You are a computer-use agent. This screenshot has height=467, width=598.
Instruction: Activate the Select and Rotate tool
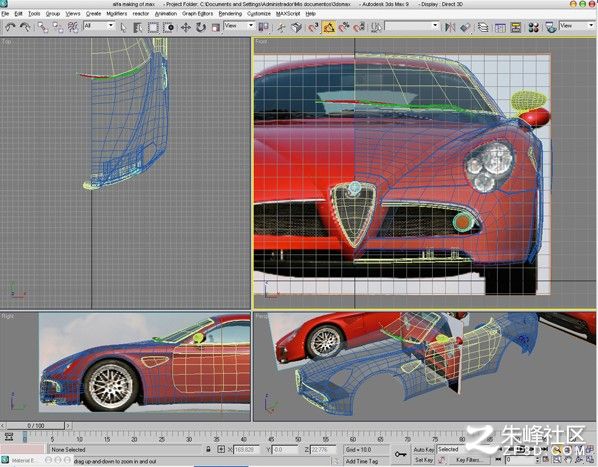click(x=201, y=27)
